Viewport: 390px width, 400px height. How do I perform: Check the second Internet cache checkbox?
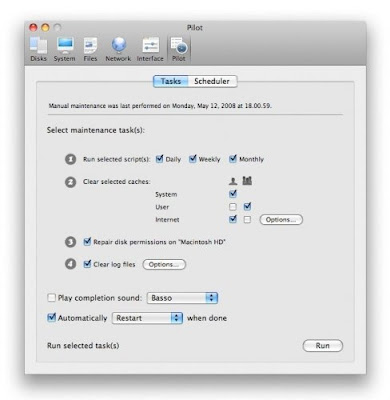pos(247,220)
